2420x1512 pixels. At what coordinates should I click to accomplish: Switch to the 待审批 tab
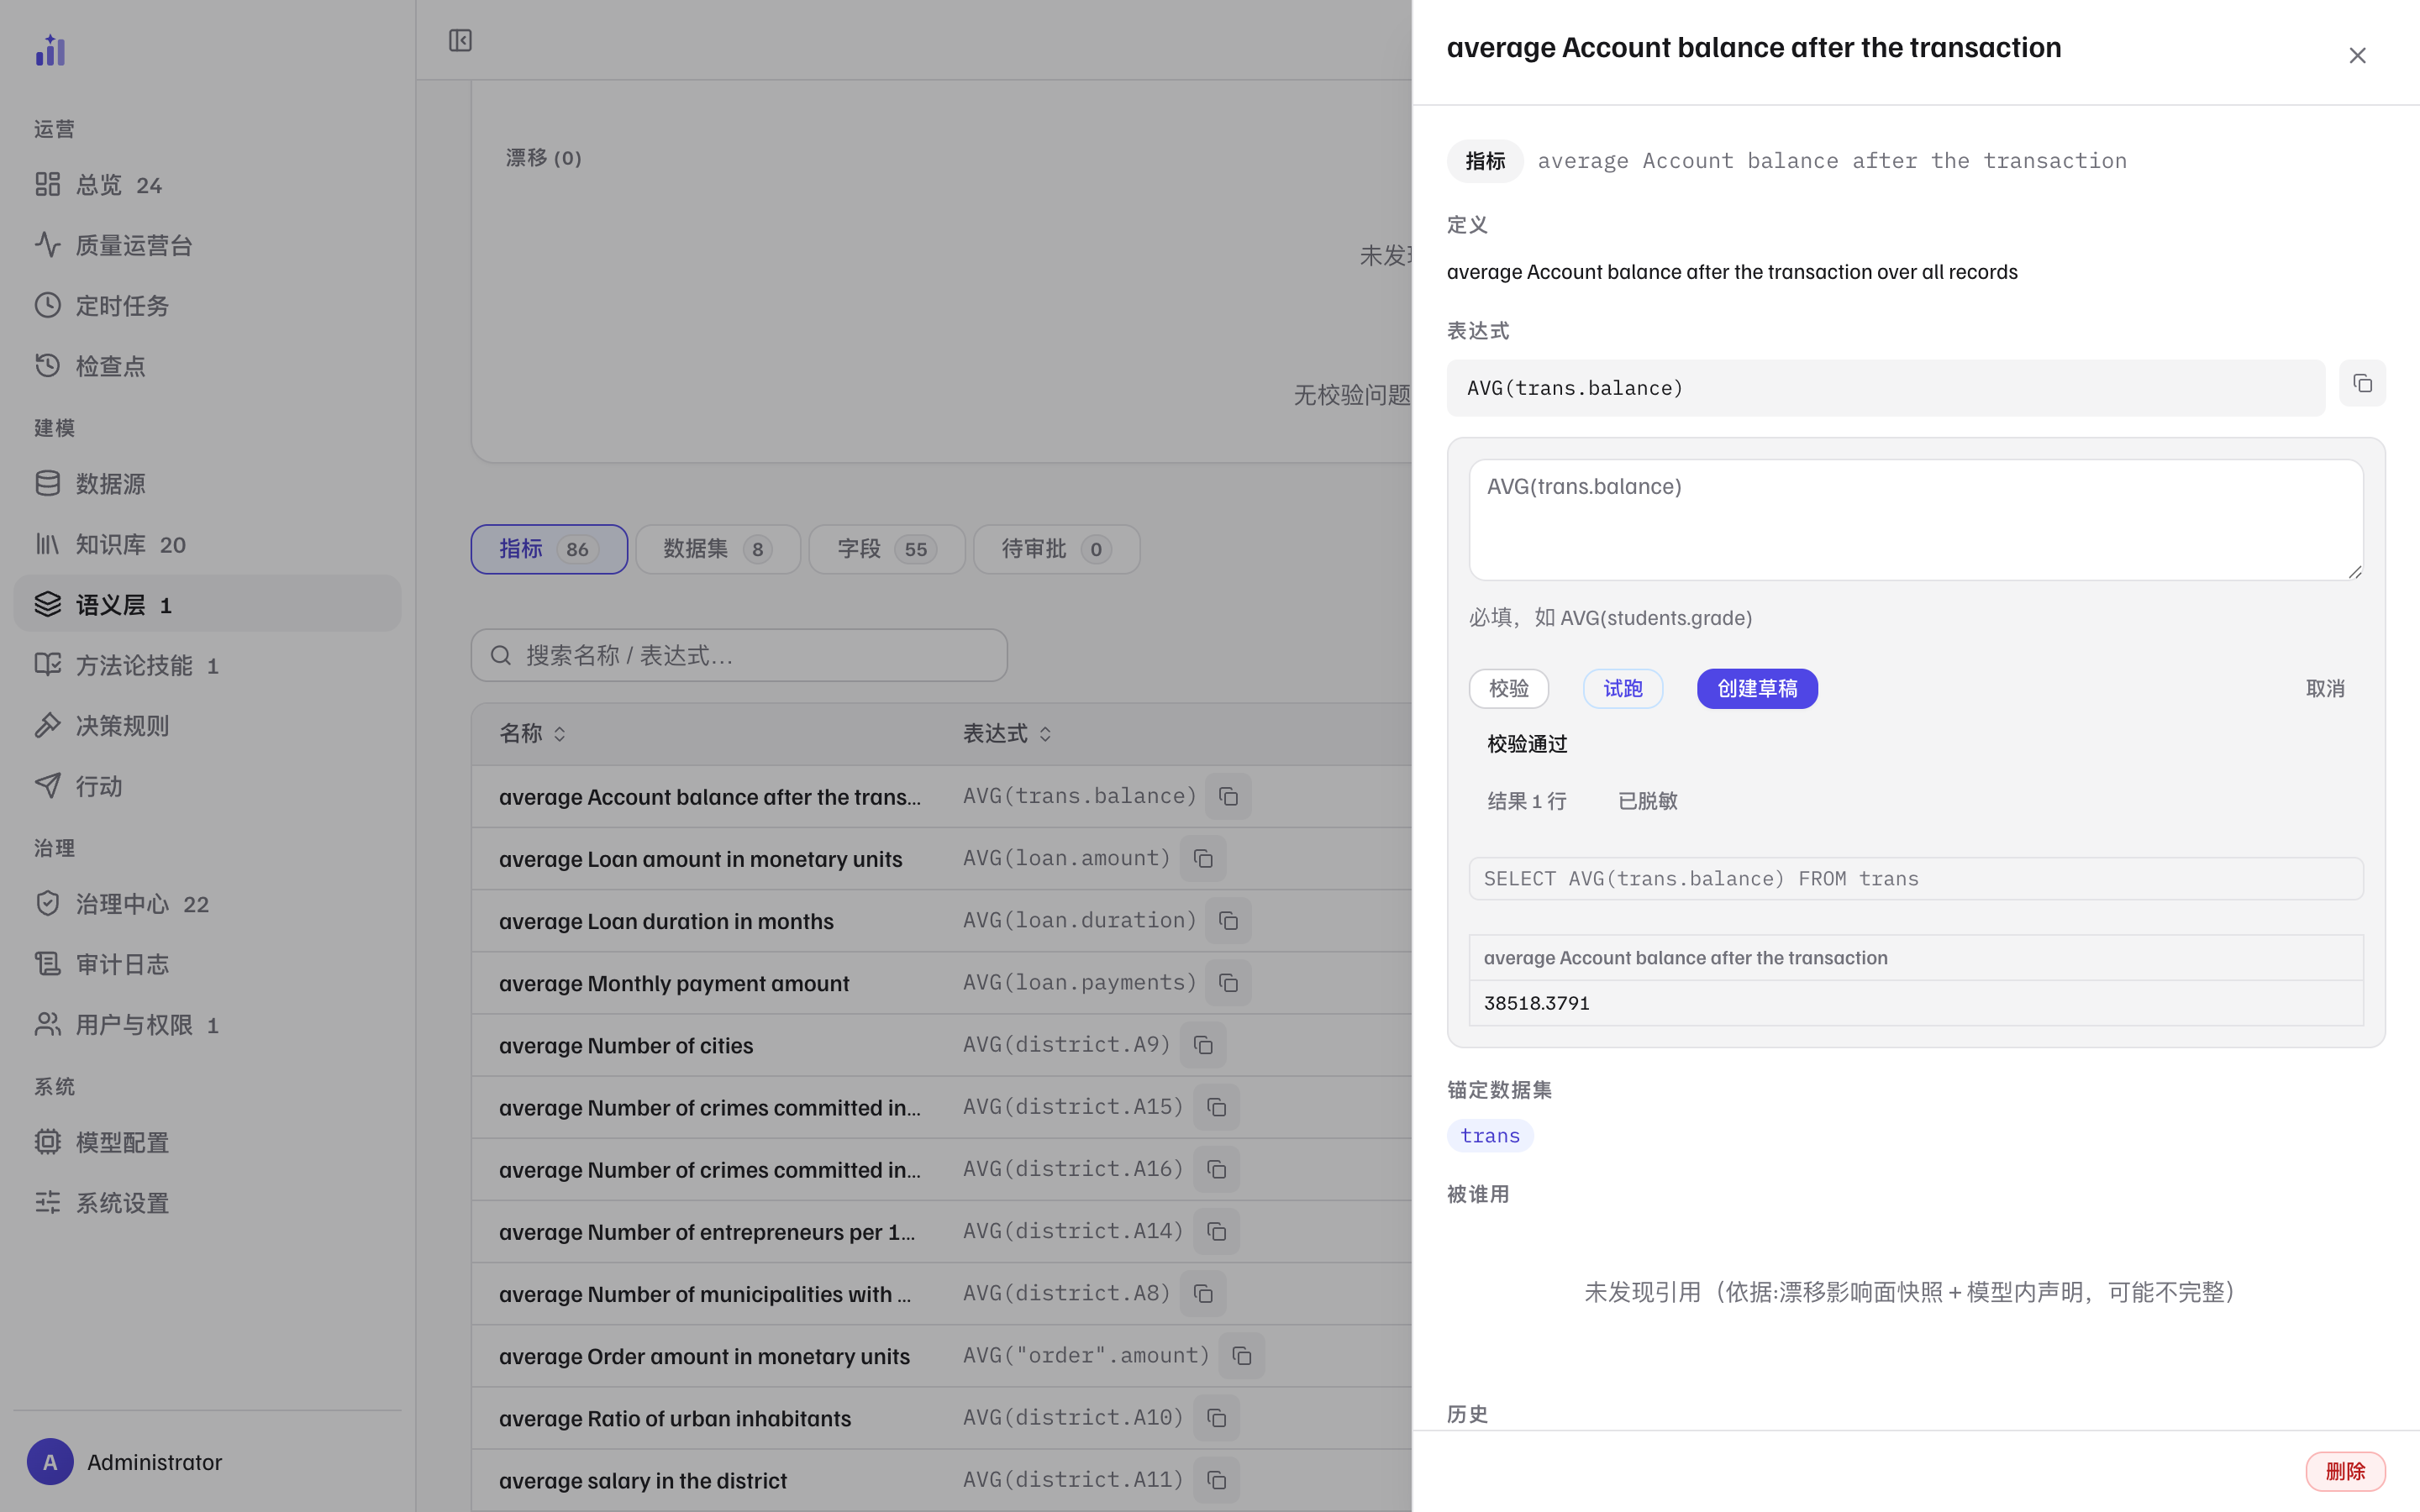1057,549
